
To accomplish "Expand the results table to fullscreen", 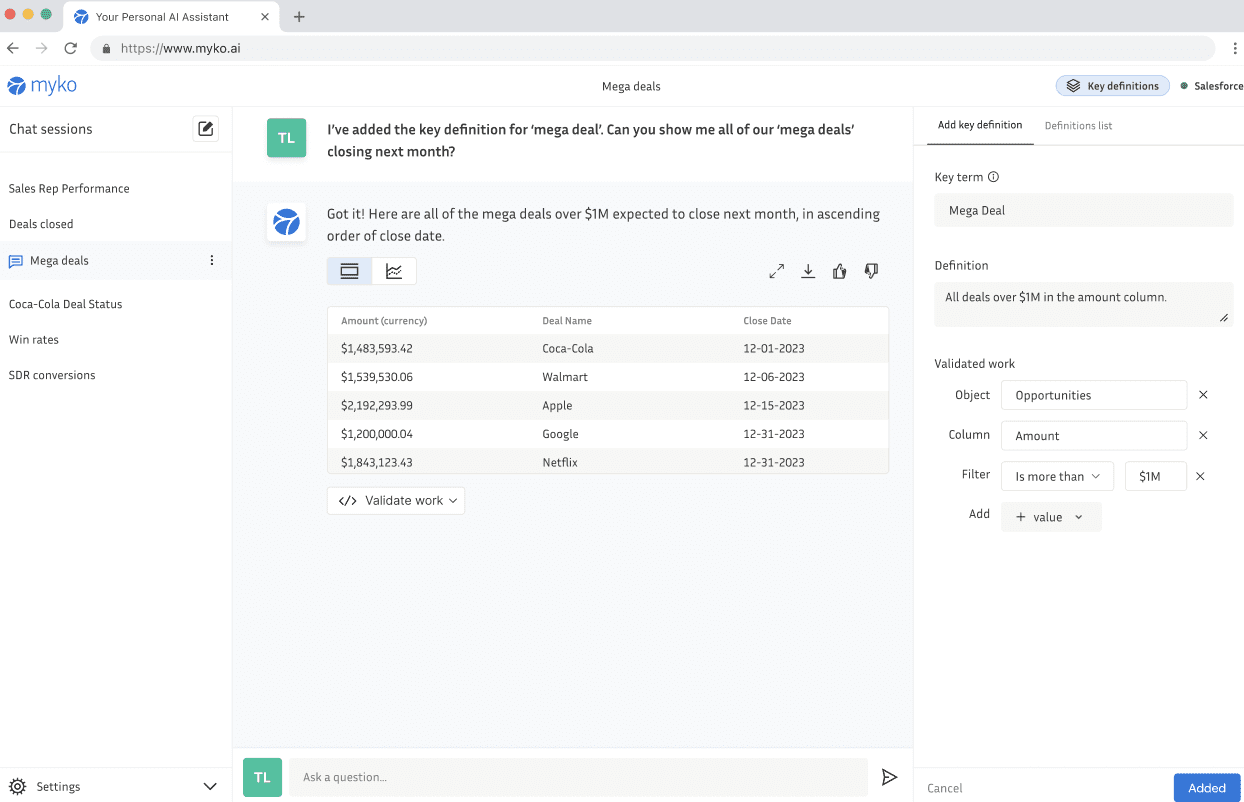I will coord(776,271).
